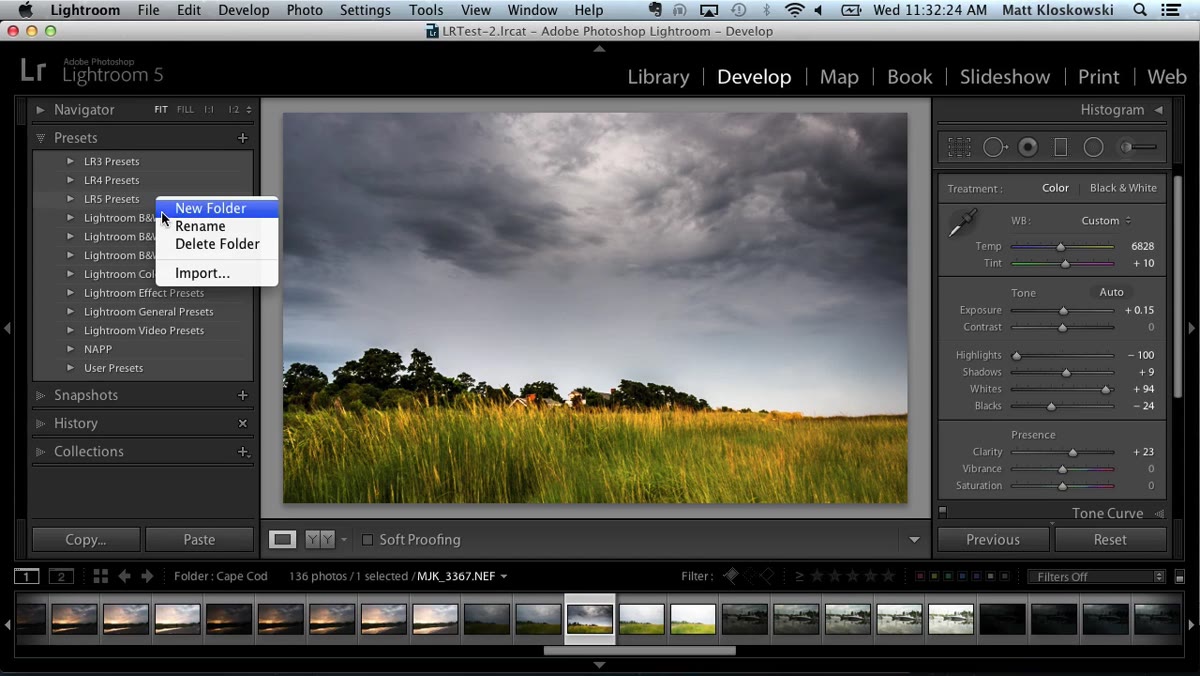Switch to the Library module

click(x=658, y=77)
